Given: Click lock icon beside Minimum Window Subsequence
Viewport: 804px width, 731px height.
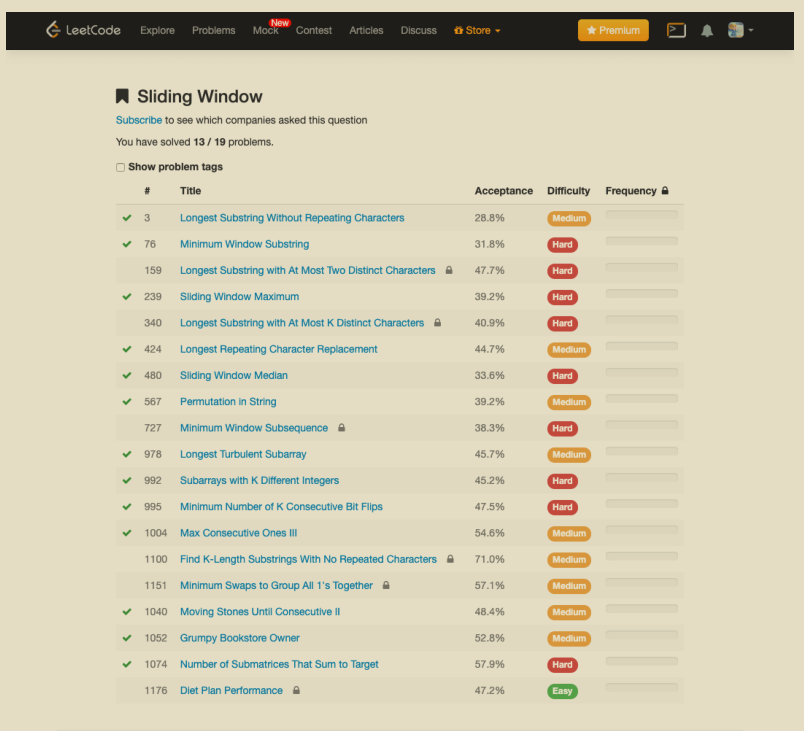Looking at the screenshot, I should [341, 428].
